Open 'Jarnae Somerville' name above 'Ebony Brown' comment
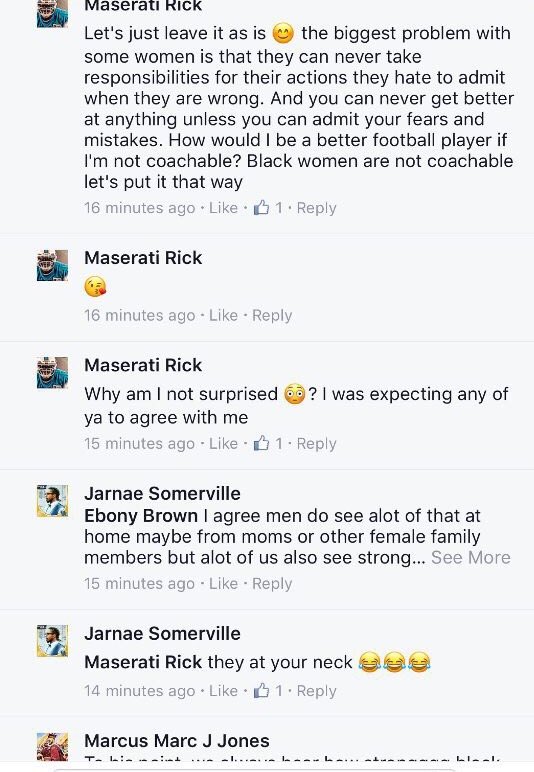This screenshot has height=772, width=534. tap(162, 493)
